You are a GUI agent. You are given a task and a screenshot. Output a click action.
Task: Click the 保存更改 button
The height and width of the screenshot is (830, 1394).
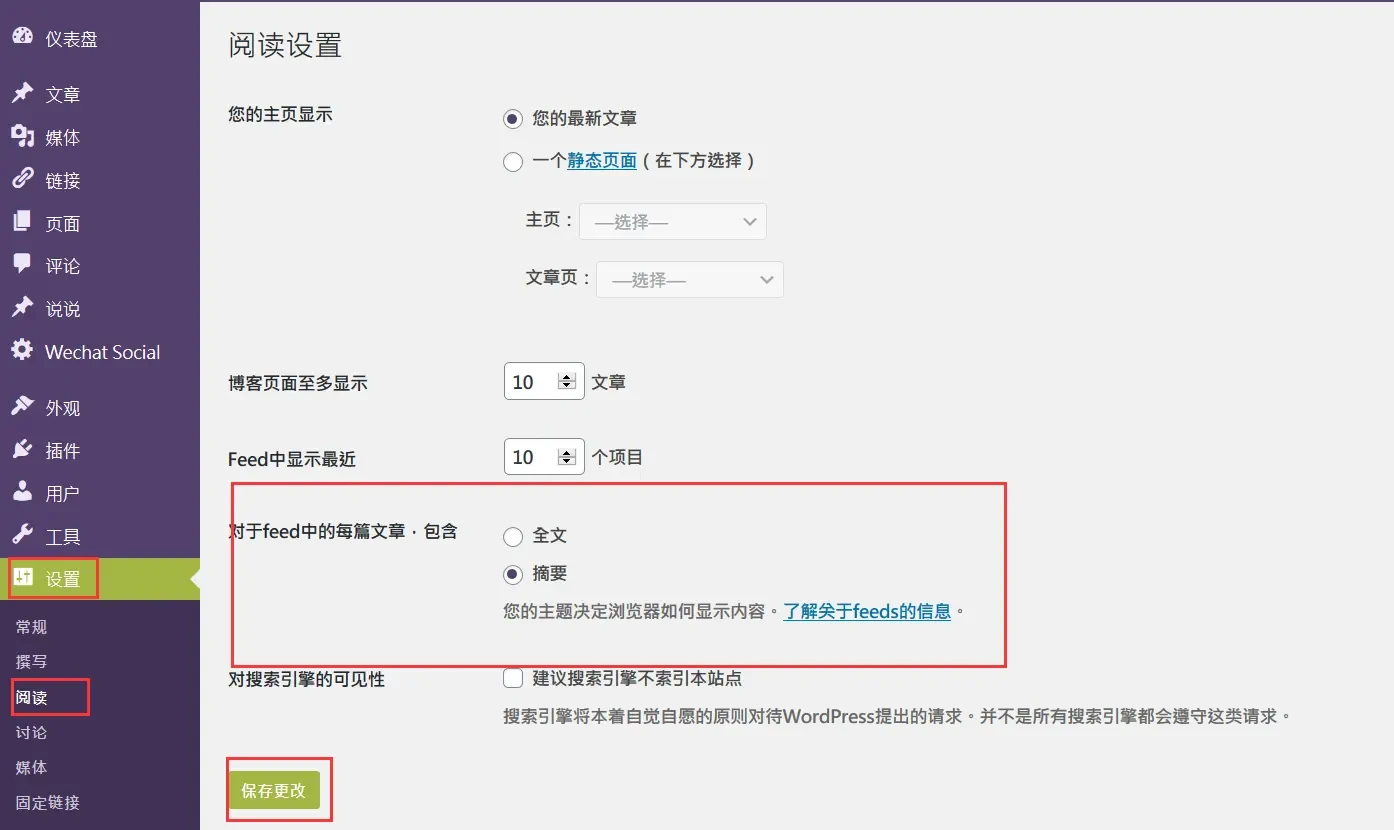pos(274,790)
